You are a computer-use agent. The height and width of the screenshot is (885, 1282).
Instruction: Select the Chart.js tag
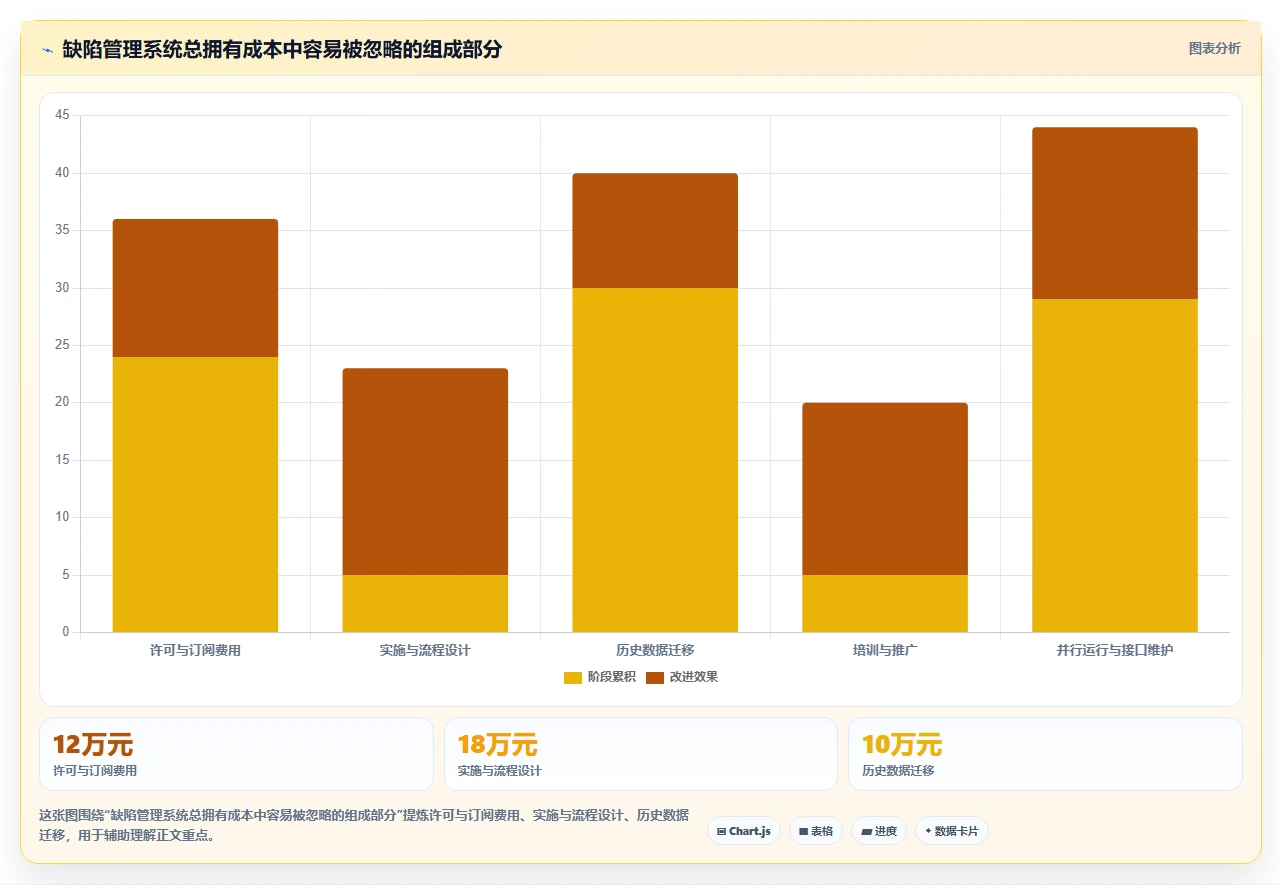pos(744,831)
